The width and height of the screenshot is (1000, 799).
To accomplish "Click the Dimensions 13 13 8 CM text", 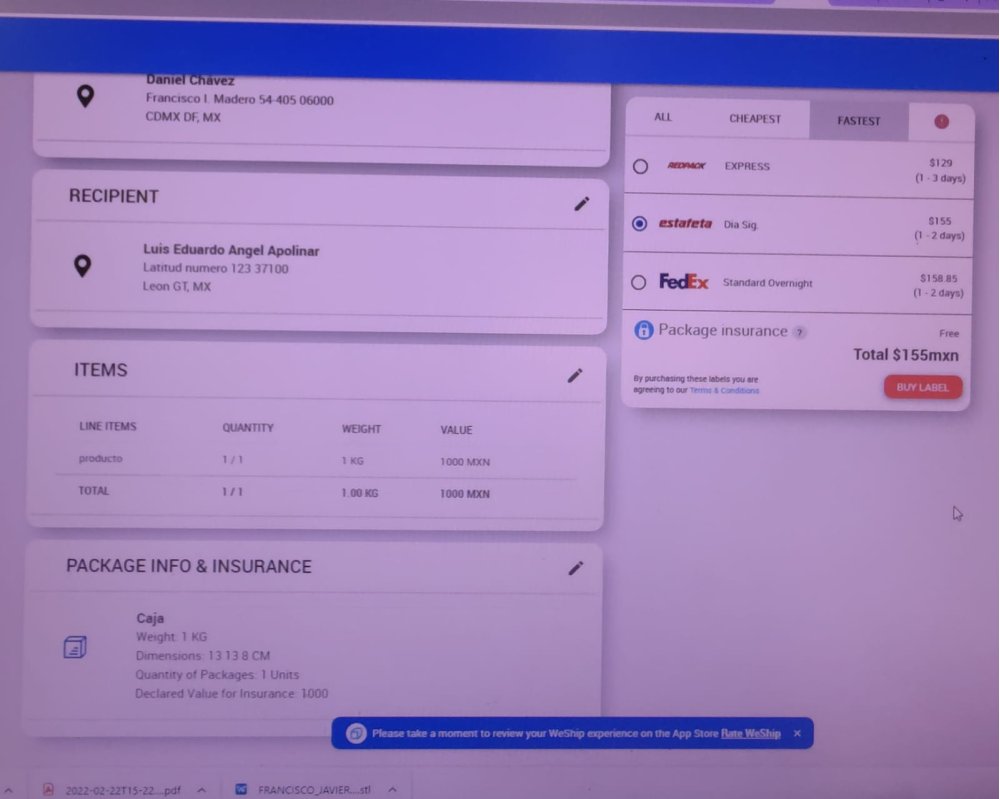I will (x=203, y=656).
